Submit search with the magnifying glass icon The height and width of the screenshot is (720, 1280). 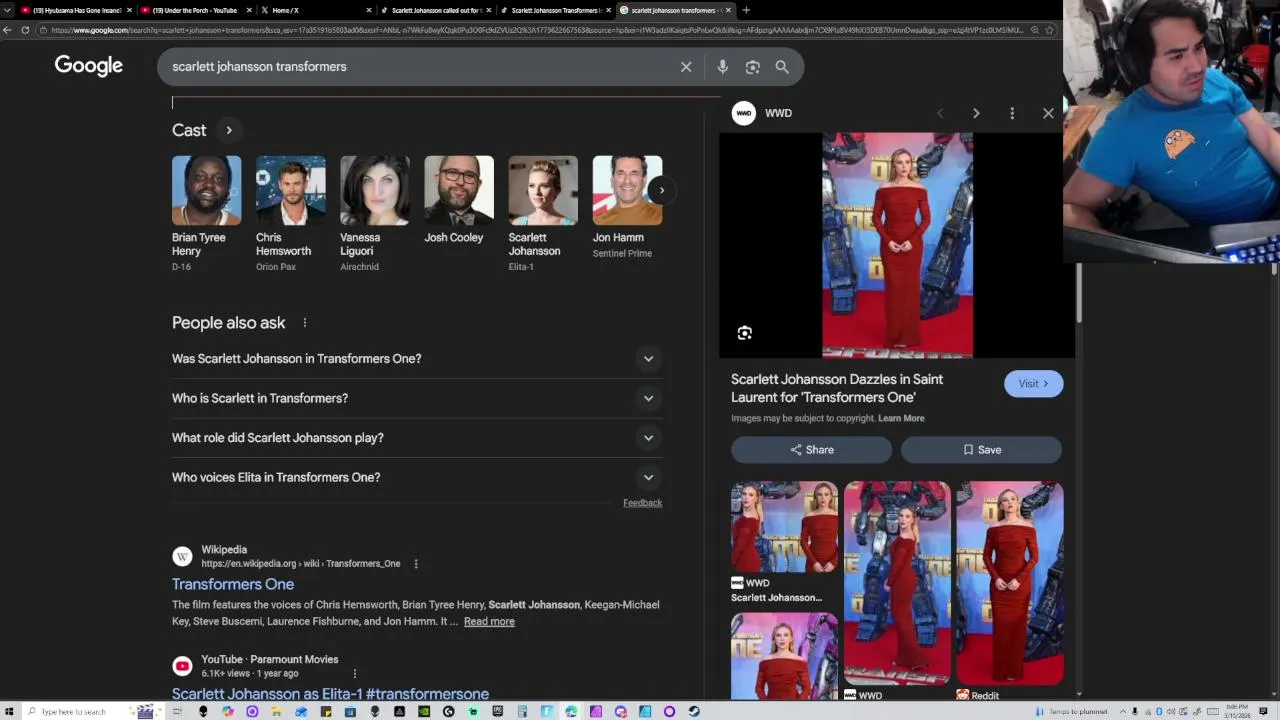tap(782, 67)
